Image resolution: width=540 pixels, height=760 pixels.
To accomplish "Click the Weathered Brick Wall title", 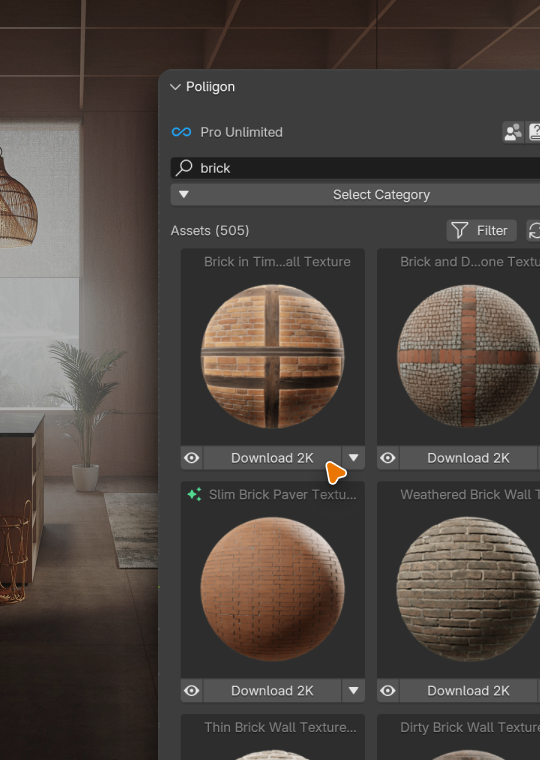I will pos(470,494).
